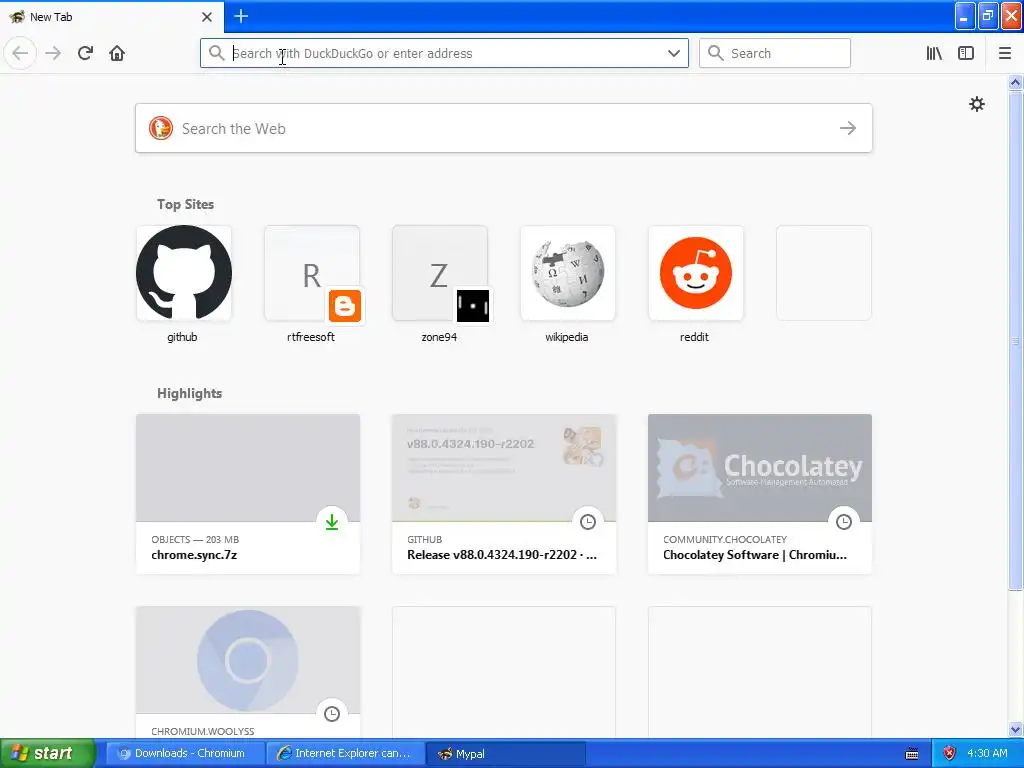Click the history clock icon on Chocolatey card

tap(844, 522)
